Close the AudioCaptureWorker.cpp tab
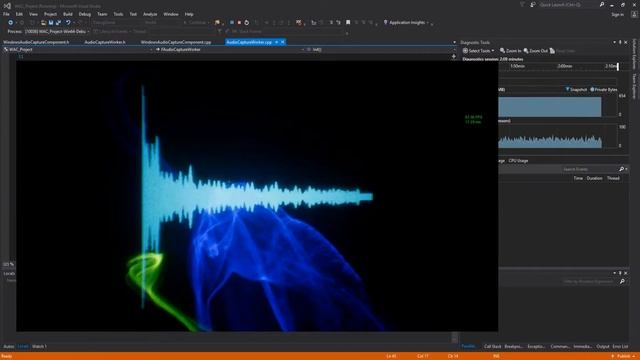 282,42
